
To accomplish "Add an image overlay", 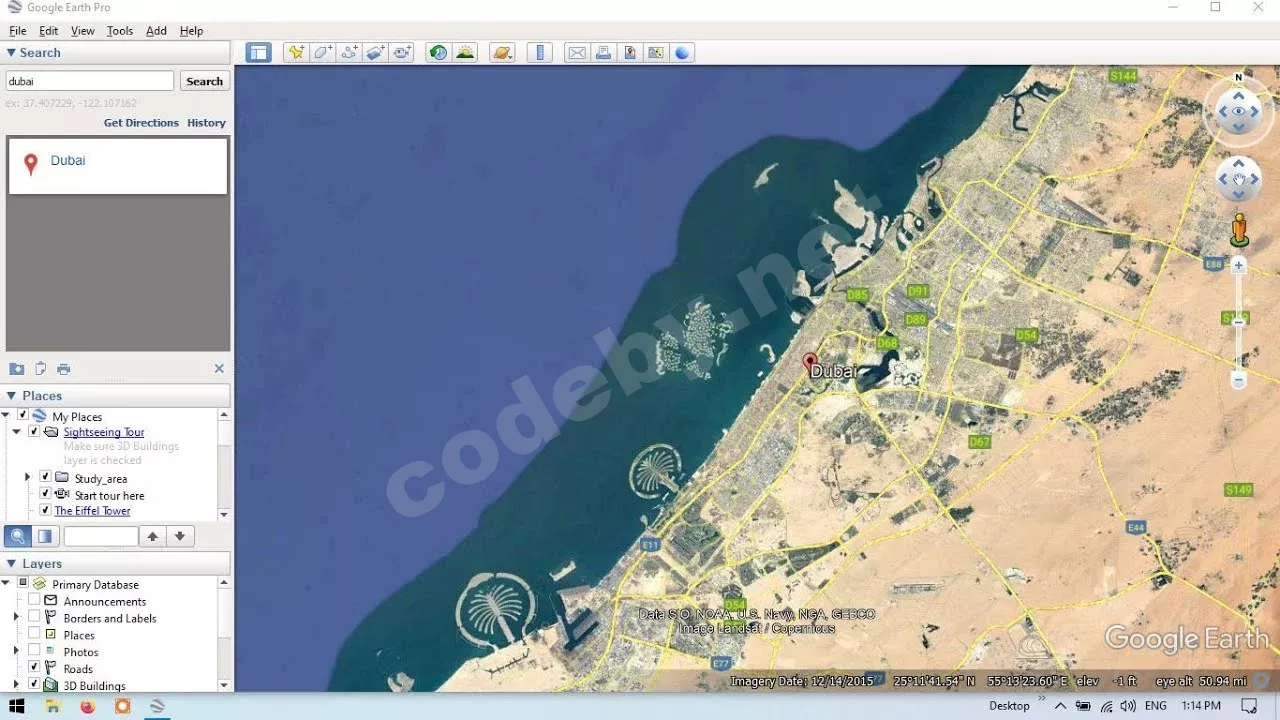I will (376, 53).
